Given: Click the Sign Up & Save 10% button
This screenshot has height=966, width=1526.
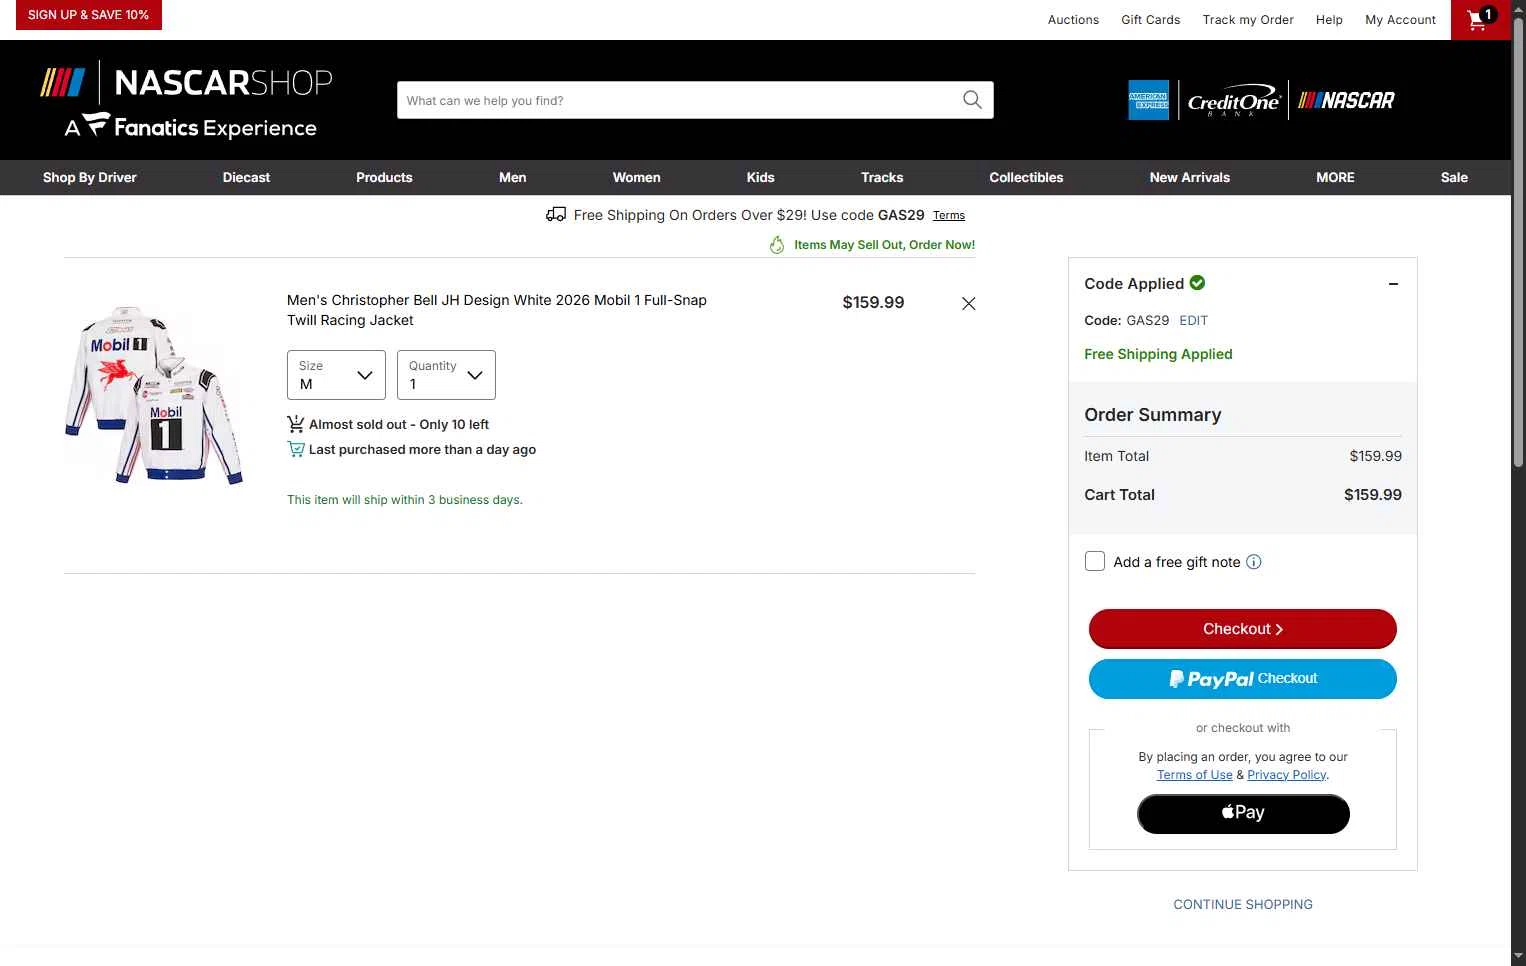Looking at the screenshot, I should click(88, 15).
